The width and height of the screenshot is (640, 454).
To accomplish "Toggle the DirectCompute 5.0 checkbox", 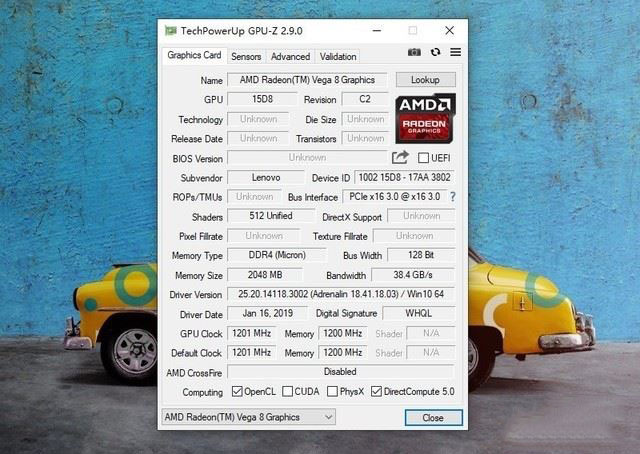I will tap(376, 391).
